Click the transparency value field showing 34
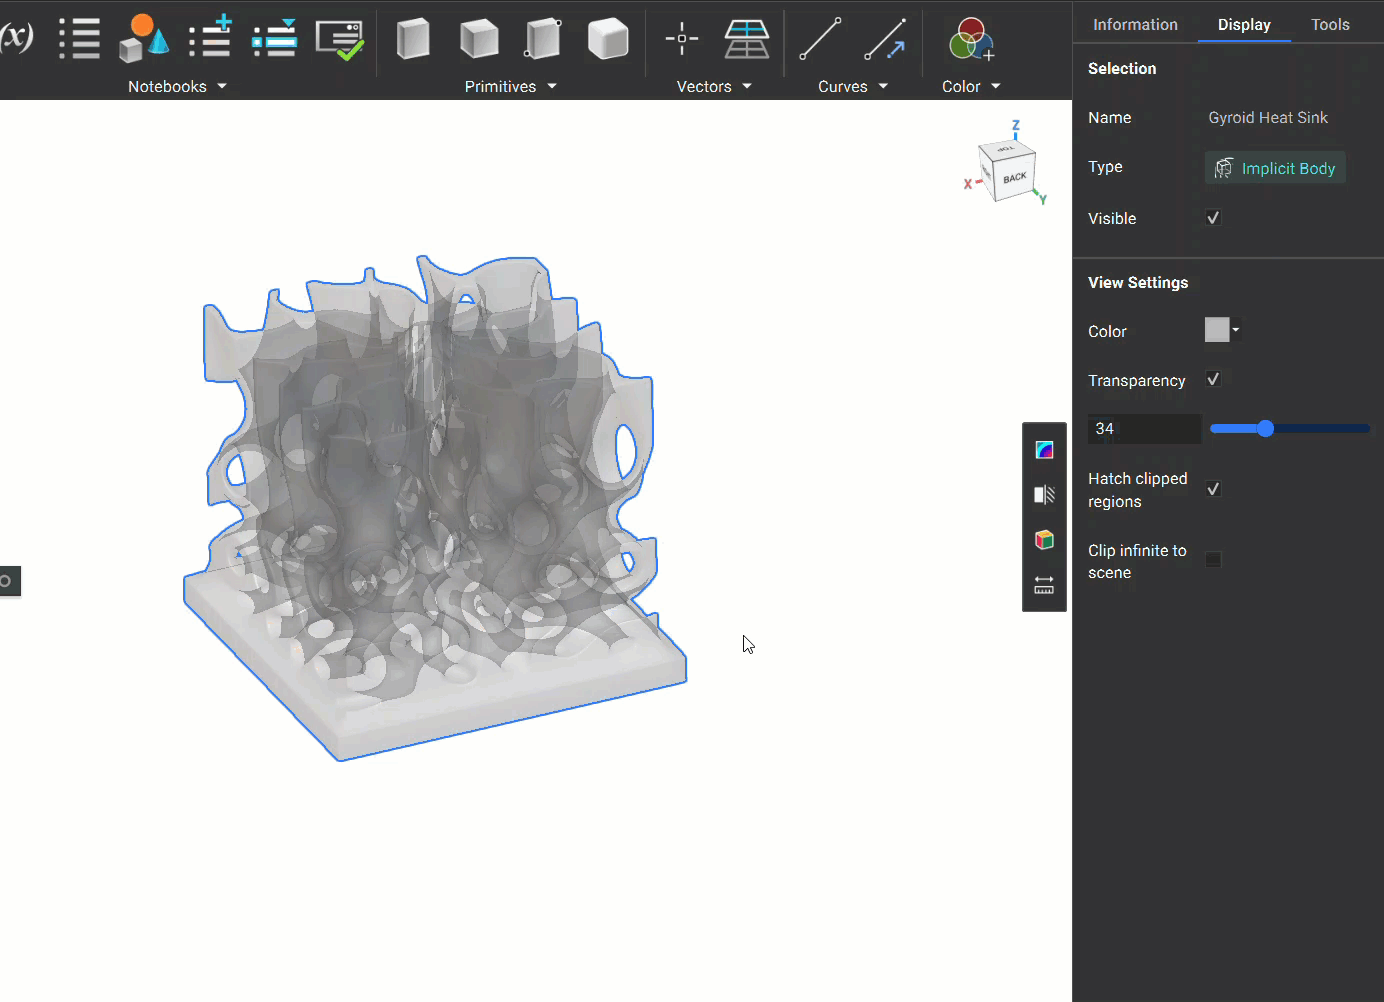 (1144, 429)
